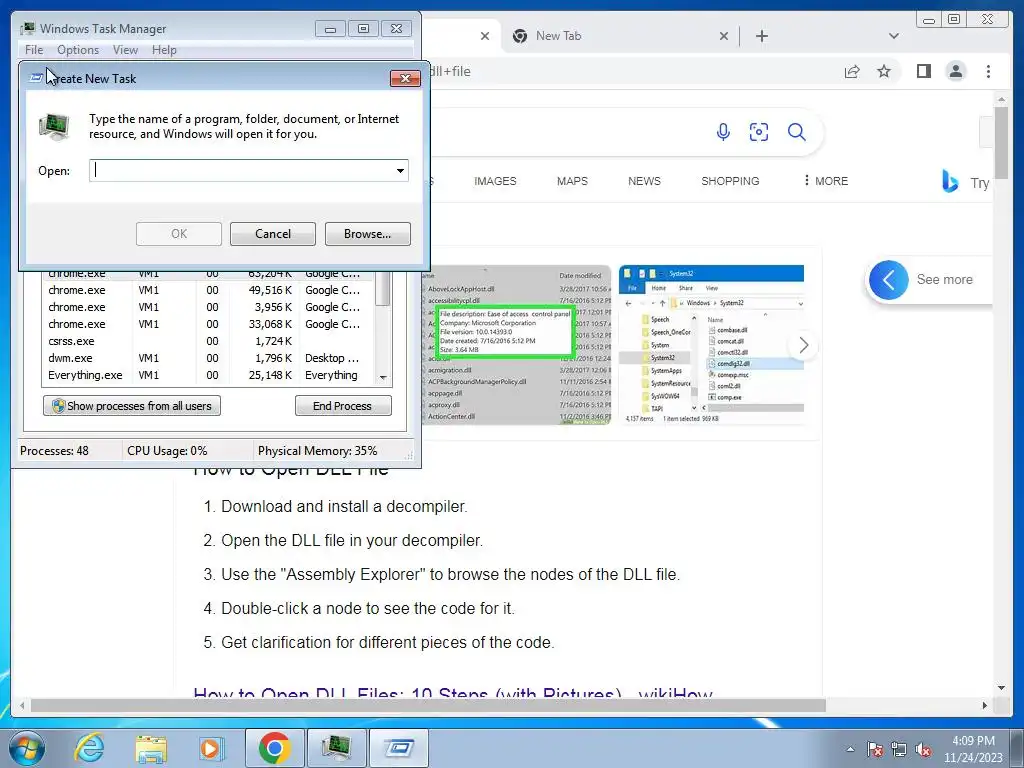Click the visual search camera icon

pyautogui.click(x=759, y=132)
